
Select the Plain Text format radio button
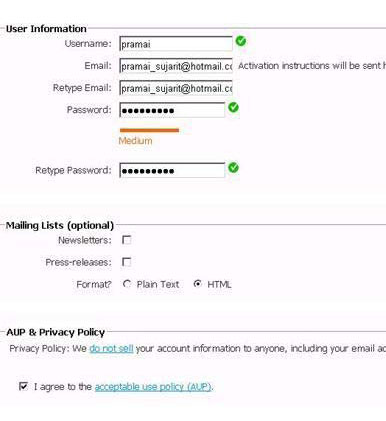point(127,284)
